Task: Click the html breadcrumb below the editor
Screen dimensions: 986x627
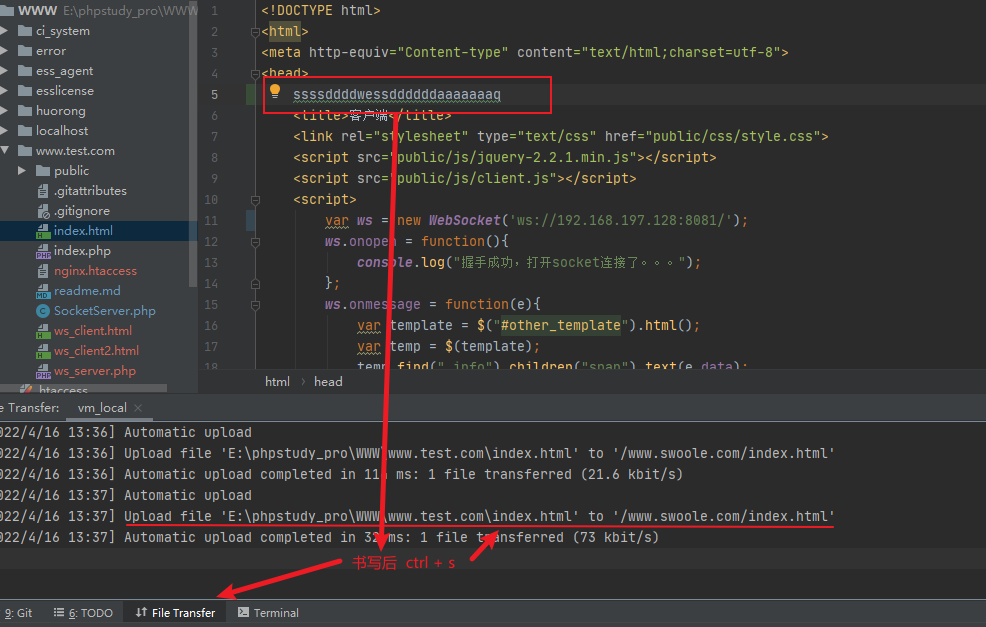Action: click(277, 381)
